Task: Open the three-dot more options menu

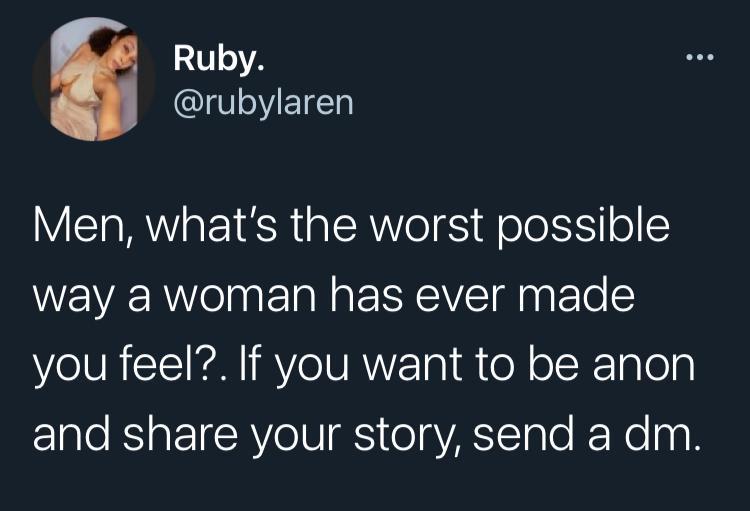Action: 700,57
